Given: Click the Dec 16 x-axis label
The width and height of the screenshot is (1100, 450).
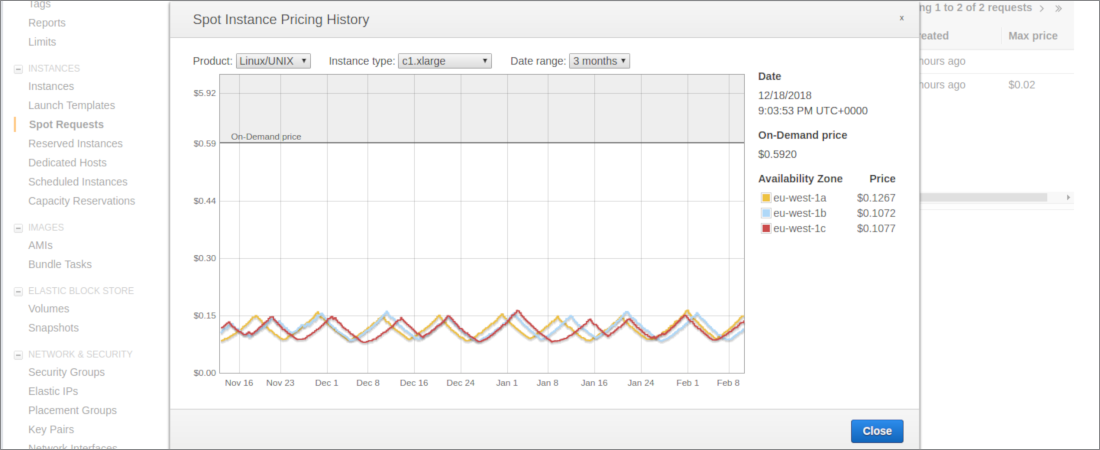Looking at the screenshot, I should coord(414,383).
